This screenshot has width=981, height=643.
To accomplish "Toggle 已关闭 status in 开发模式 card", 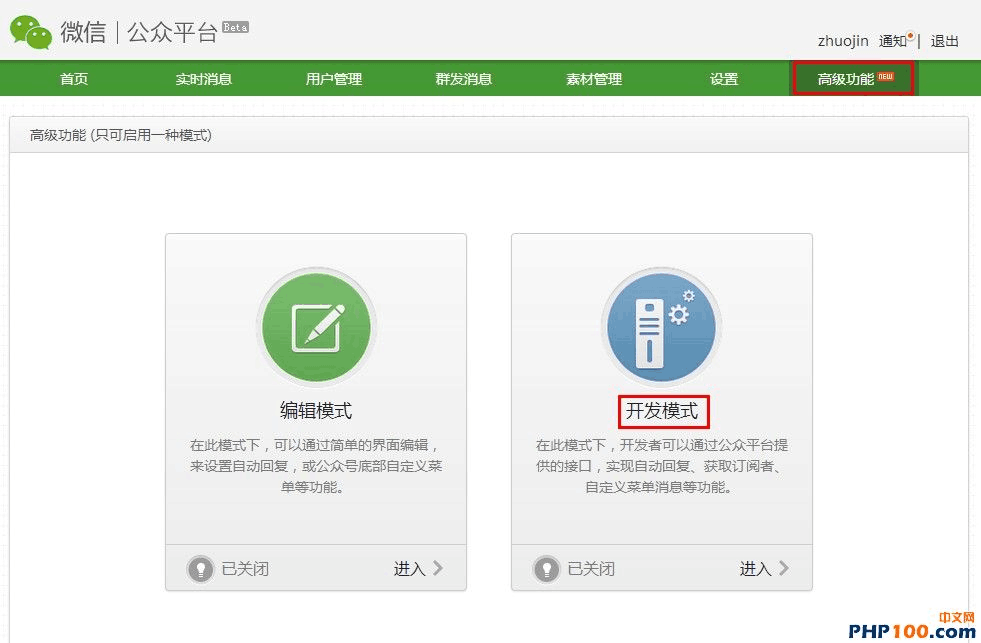I will (x=591, y=569).
